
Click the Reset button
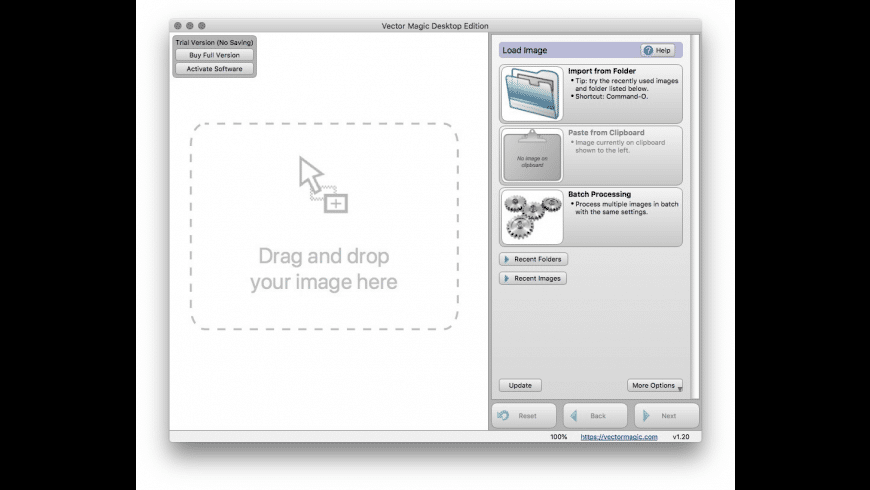[523, 416]
